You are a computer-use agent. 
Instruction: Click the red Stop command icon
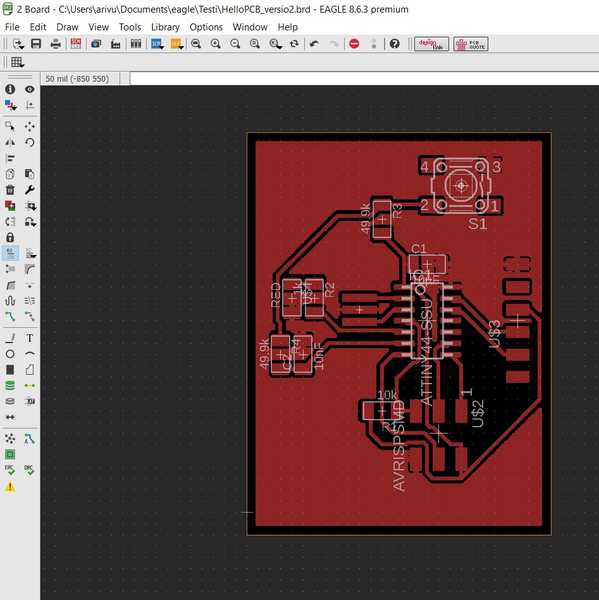(354, 44)
